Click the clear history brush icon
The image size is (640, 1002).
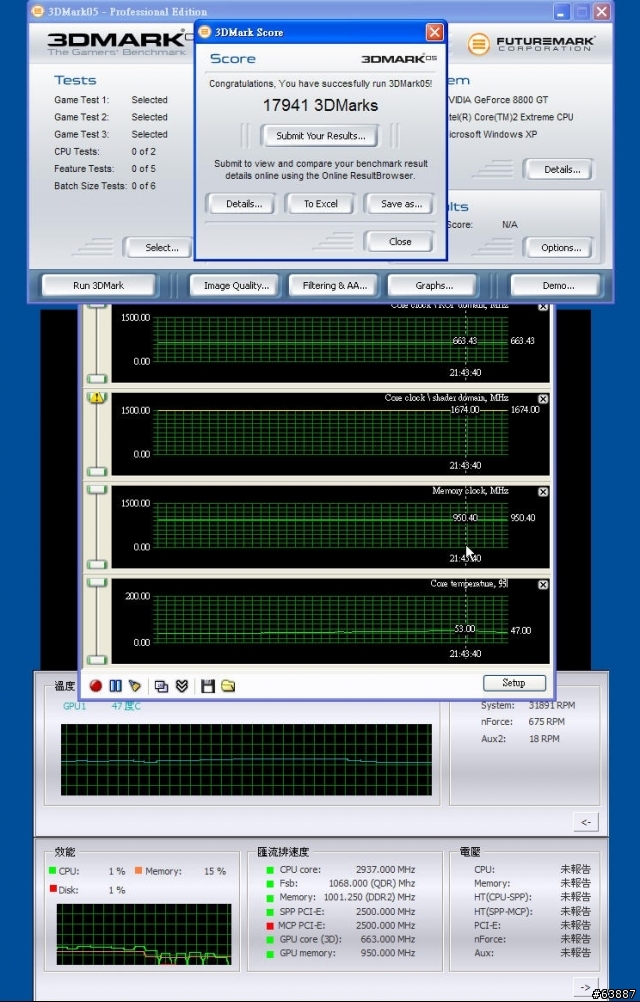[x=135, y=686]
